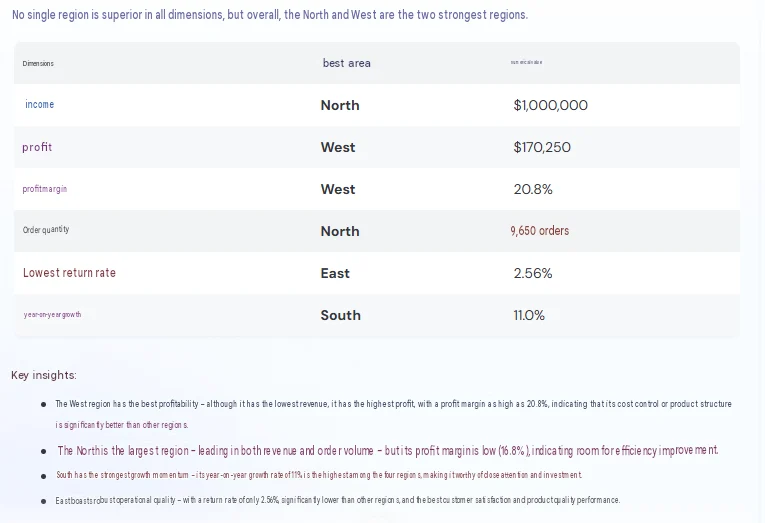Click the South growth momentum insight bullet
The width and height of the screenshot is (765, 523).
319,475
